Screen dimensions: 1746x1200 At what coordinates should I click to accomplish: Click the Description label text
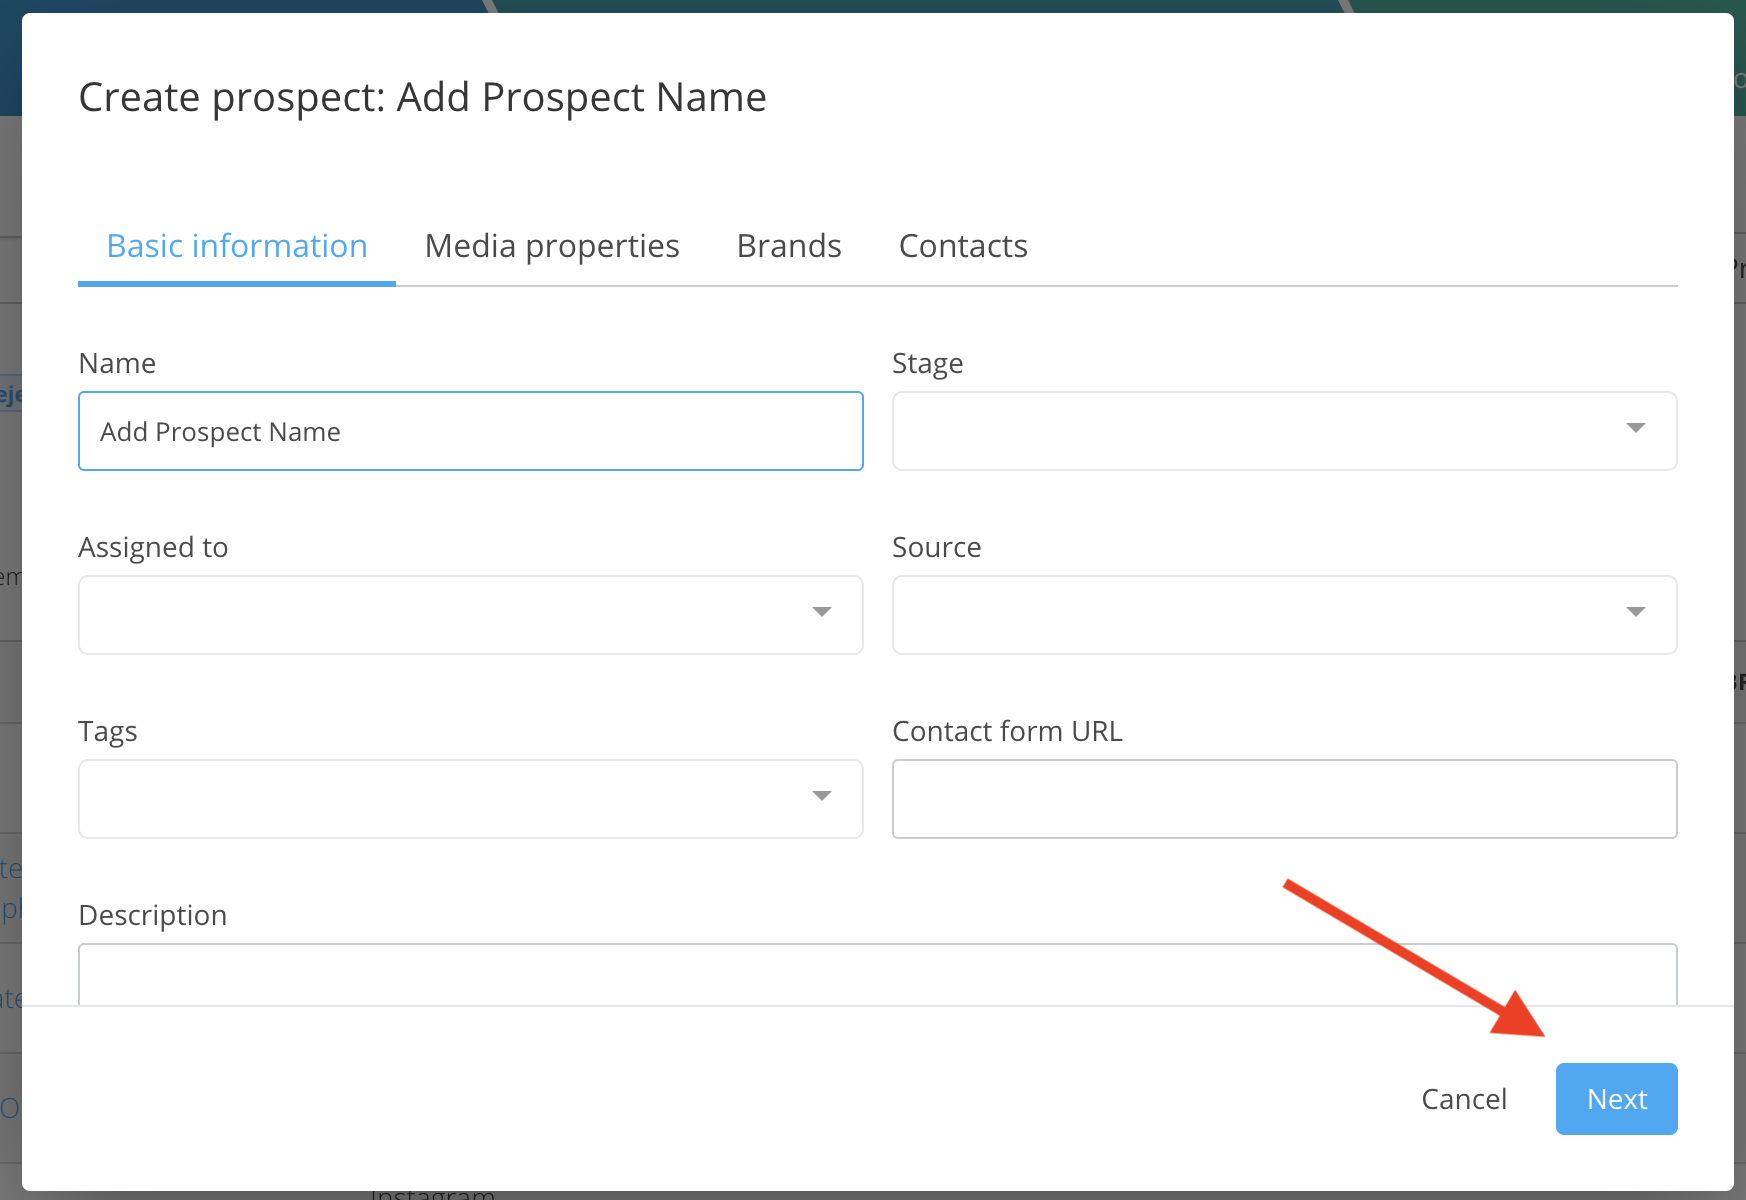(153, 916)
